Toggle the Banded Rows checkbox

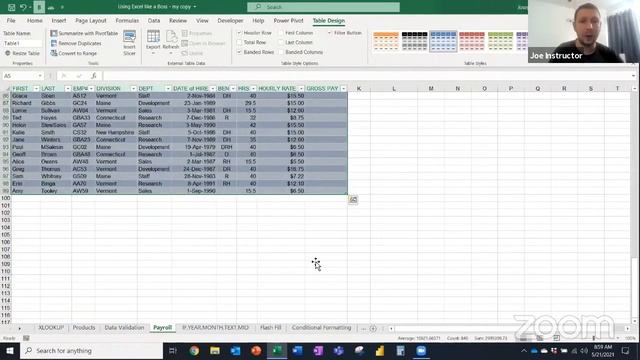pyautogui.click(x=239, y=52)
